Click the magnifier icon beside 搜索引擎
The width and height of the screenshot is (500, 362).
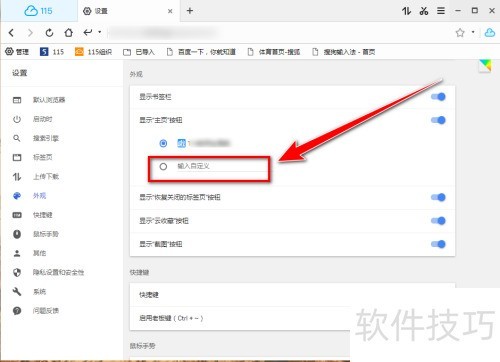[17, 138]
